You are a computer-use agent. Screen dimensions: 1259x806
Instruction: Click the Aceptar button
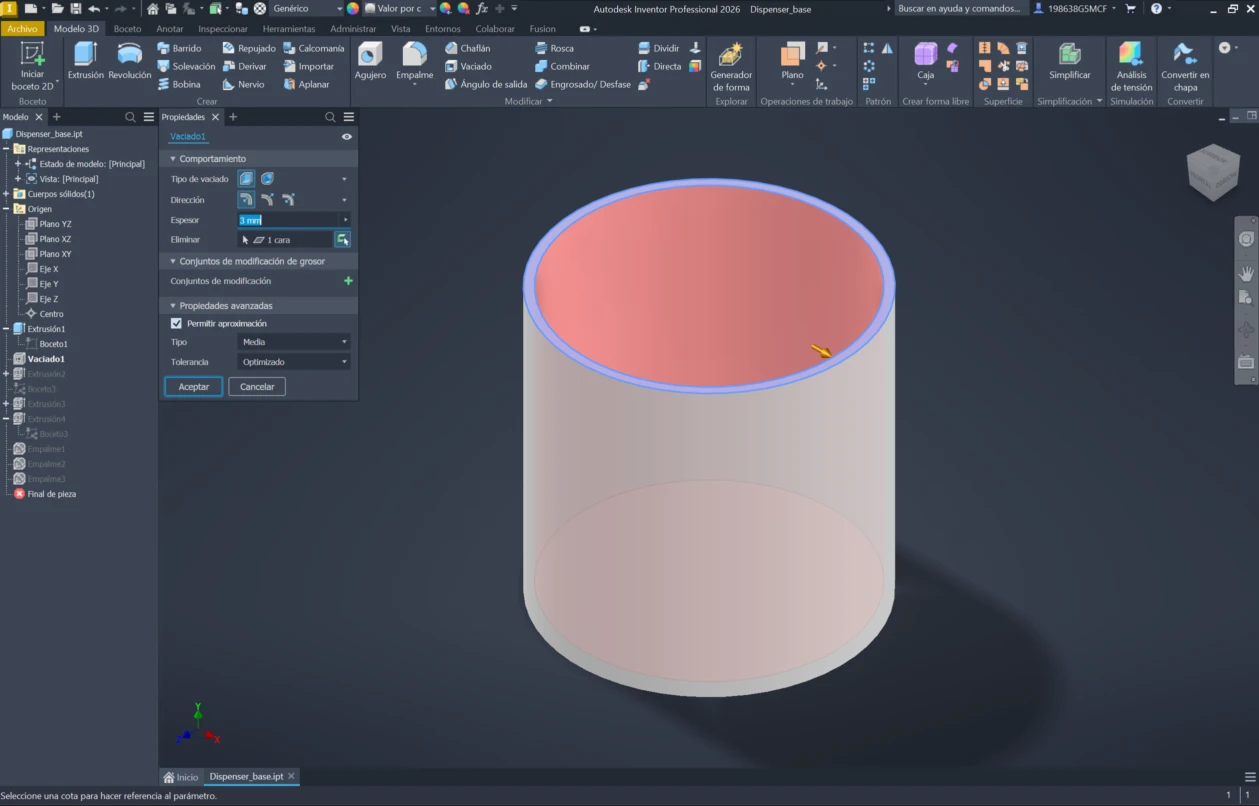(194, 386)
